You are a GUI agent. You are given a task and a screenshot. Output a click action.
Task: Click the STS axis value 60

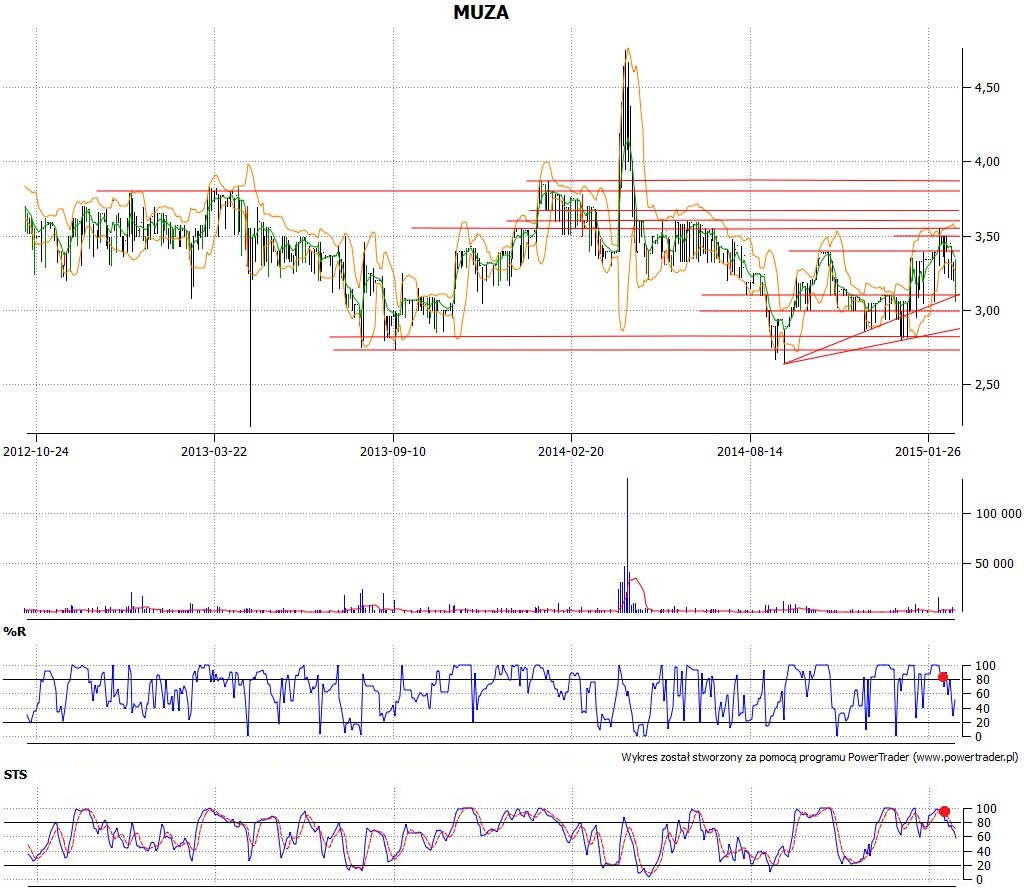pyautogui.click(x=982, y=837)
